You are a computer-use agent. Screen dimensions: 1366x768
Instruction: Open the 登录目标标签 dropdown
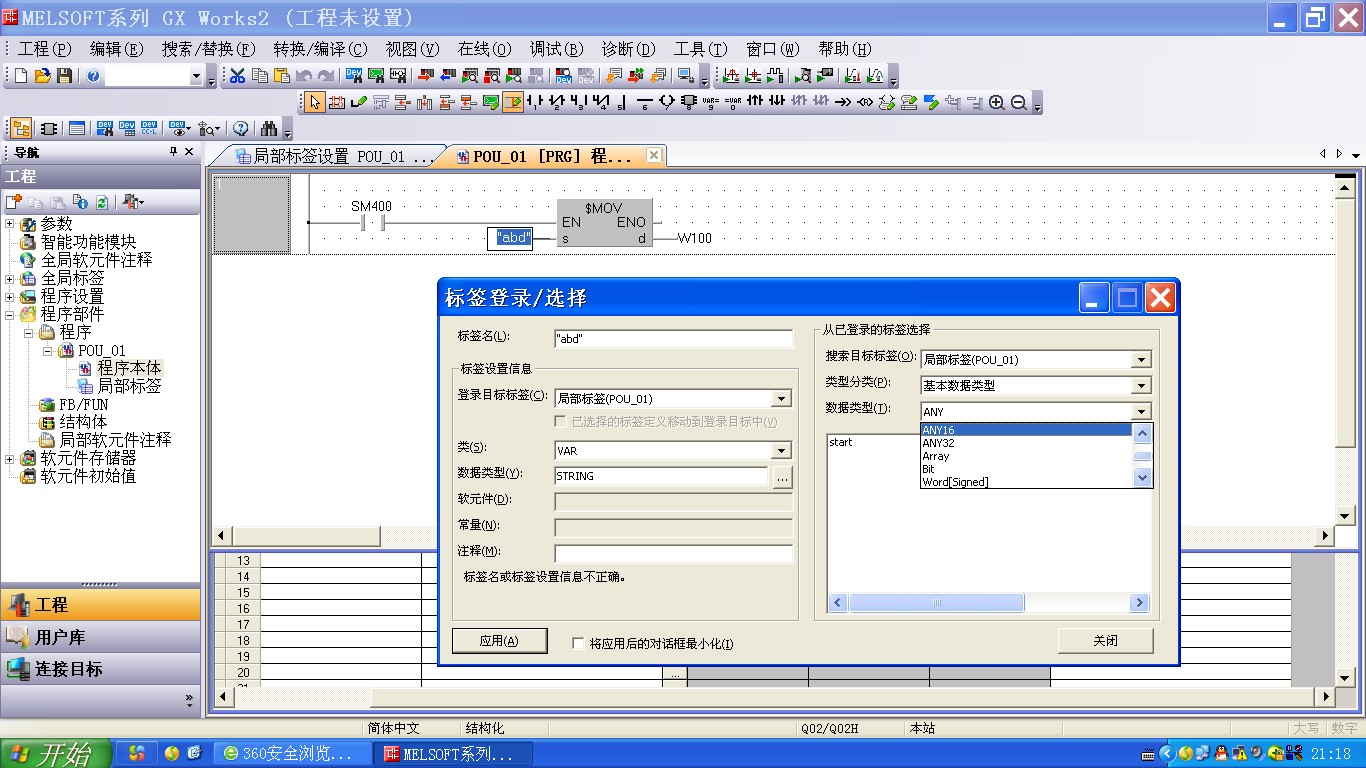782,399
